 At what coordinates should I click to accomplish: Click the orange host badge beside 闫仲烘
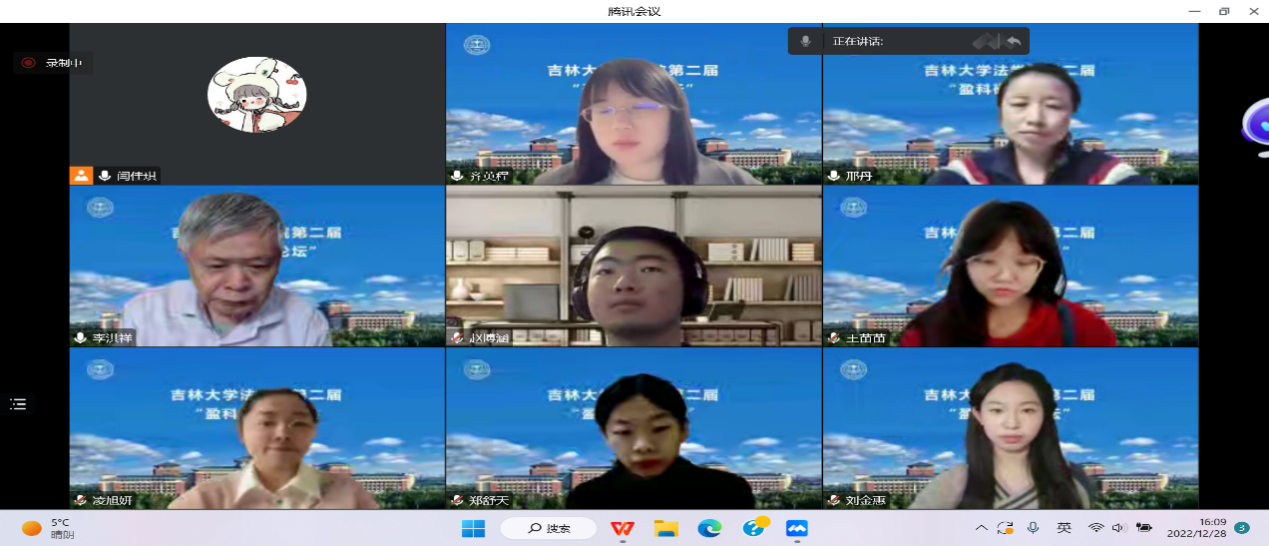[80, 176]
